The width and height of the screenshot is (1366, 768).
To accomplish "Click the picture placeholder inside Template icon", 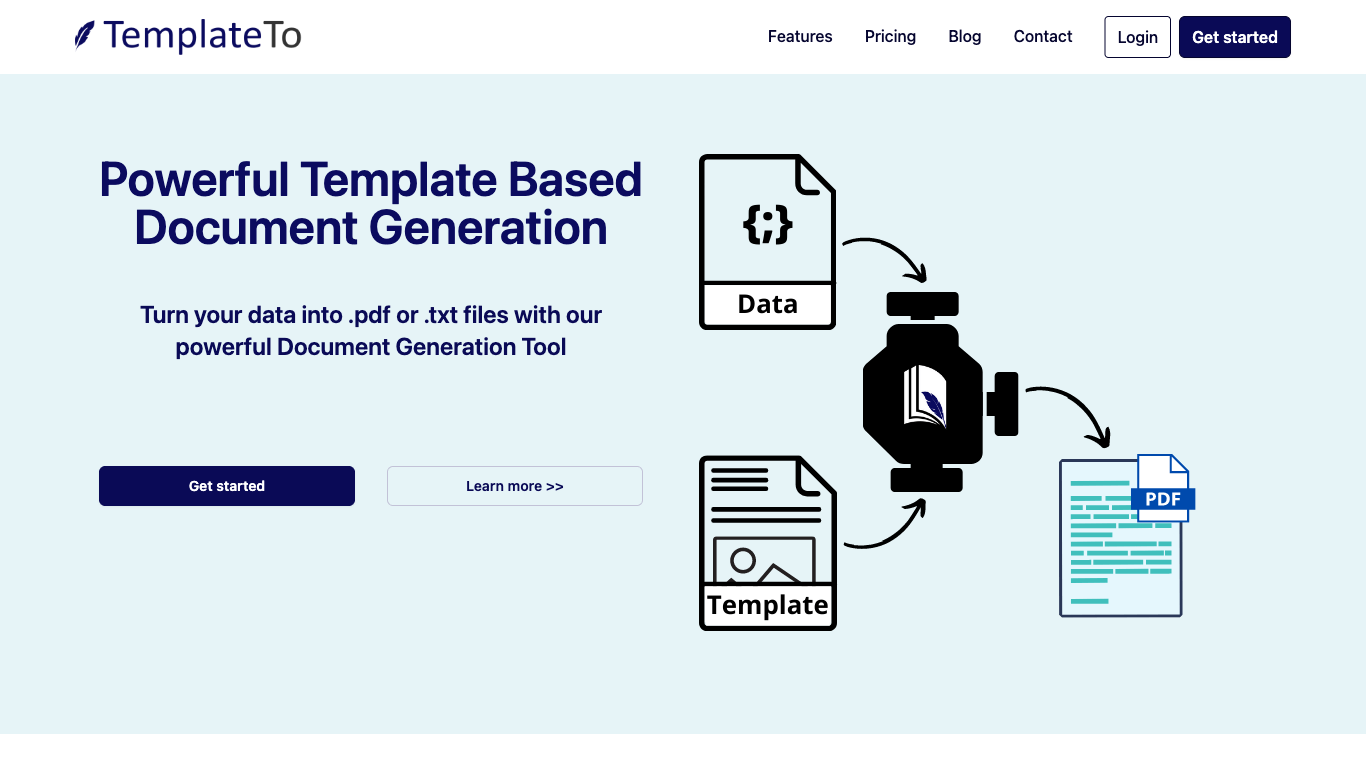I will (764, 561).
